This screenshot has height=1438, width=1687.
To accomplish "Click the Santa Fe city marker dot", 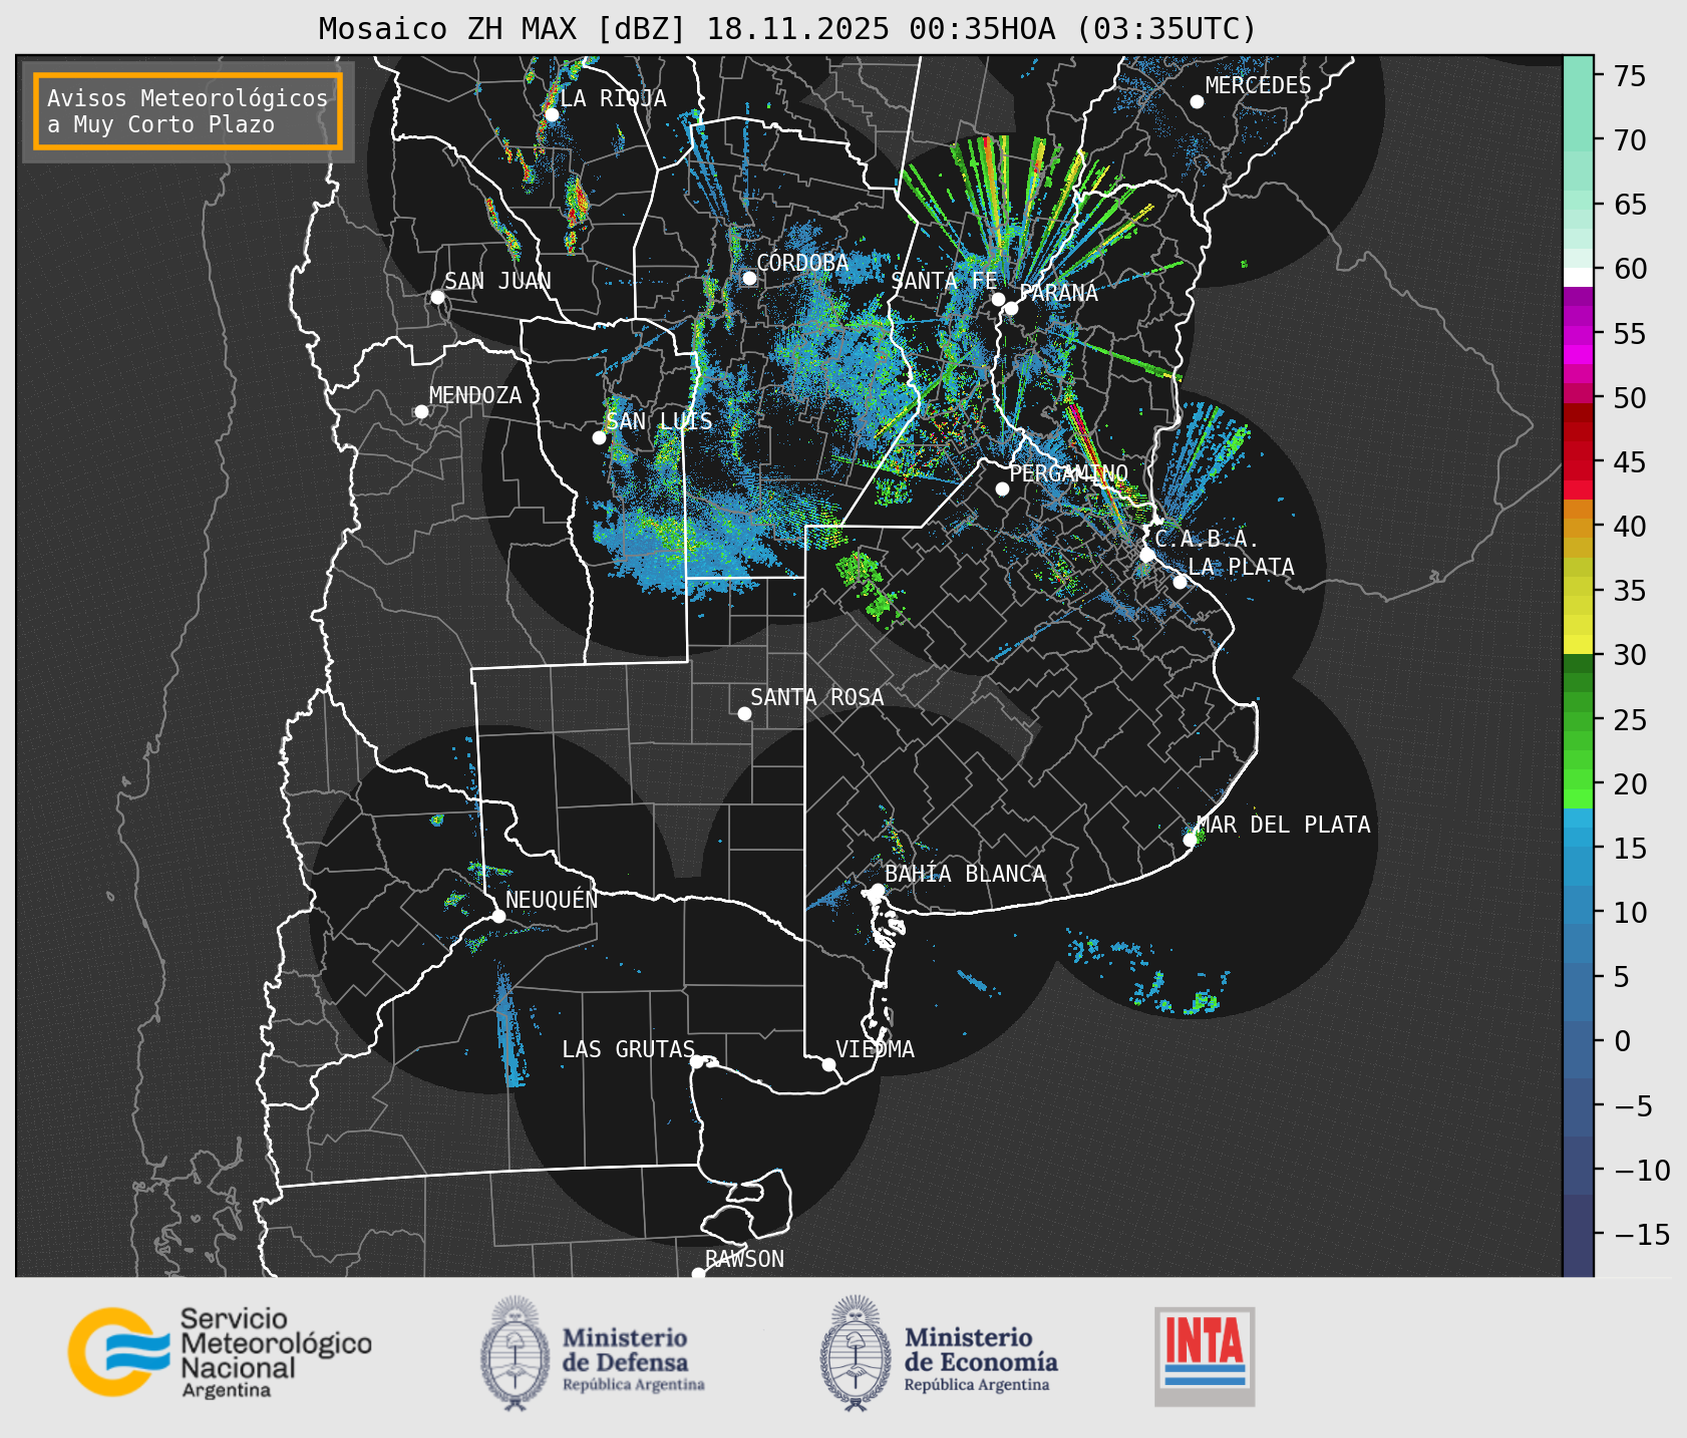I will point(998,299).
